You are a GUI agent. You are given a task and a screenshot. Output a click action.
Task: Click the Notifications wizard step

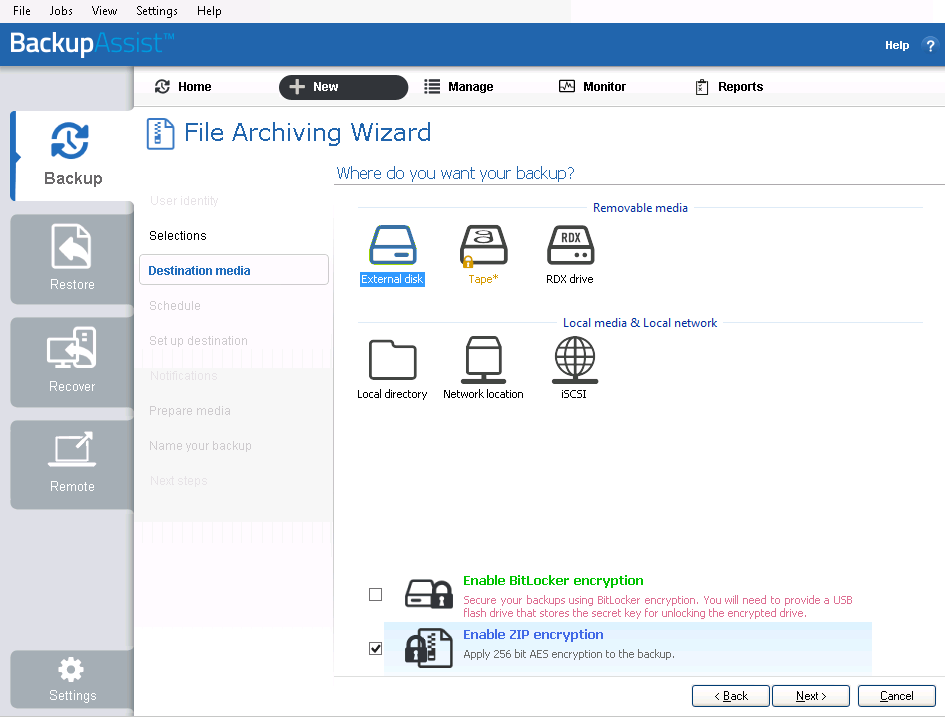(183, 375)
